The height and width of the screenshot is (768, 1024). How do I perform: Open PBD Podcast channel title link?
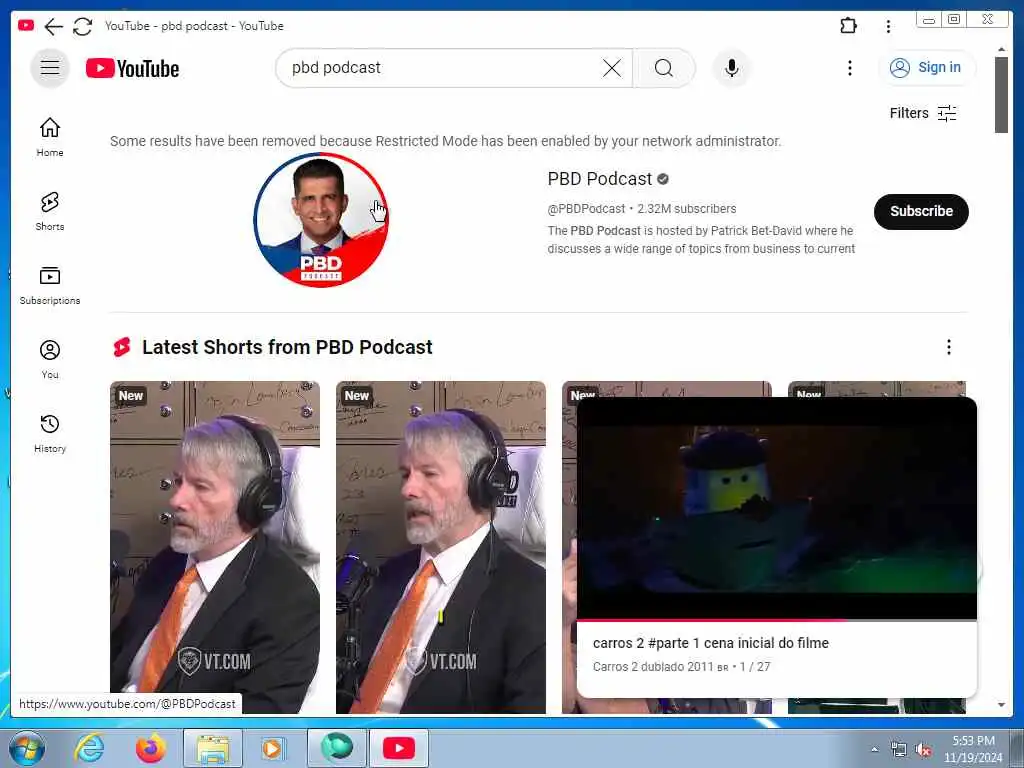(600, 179)
